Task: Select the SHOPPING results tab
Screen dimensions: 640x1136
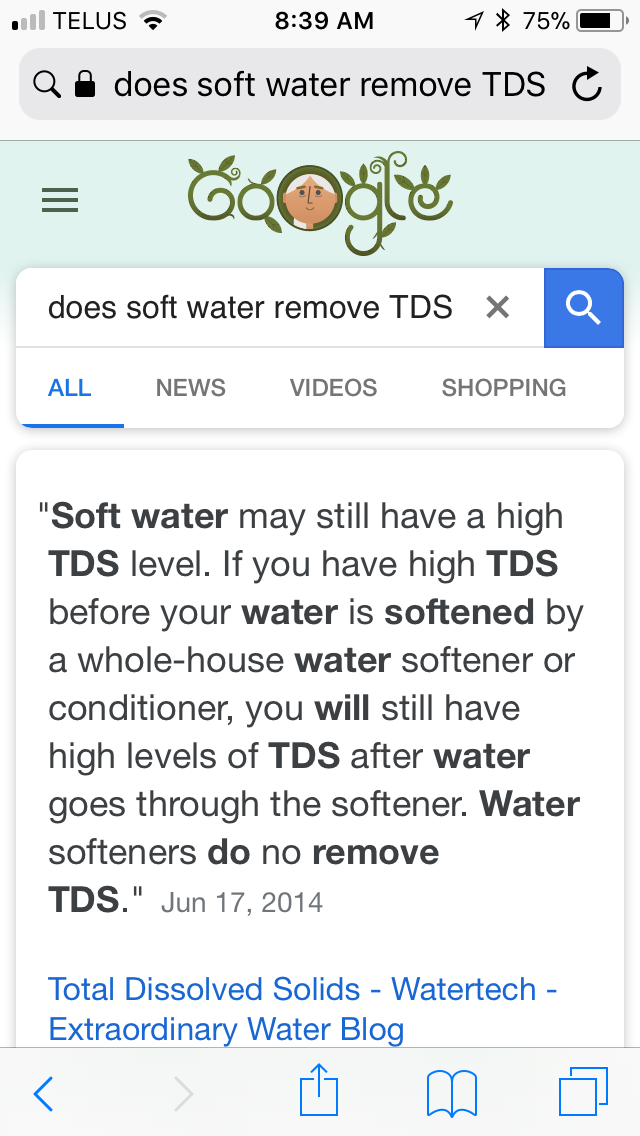Action: [x=504, y=388]
